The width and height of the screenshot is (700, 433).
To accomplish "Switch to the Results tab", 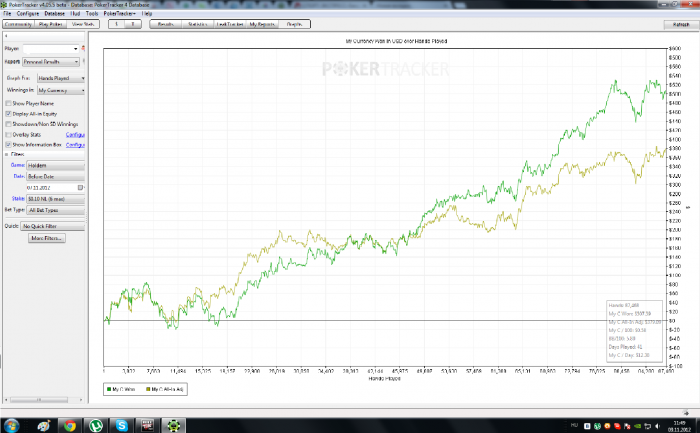I will [166, 24].
